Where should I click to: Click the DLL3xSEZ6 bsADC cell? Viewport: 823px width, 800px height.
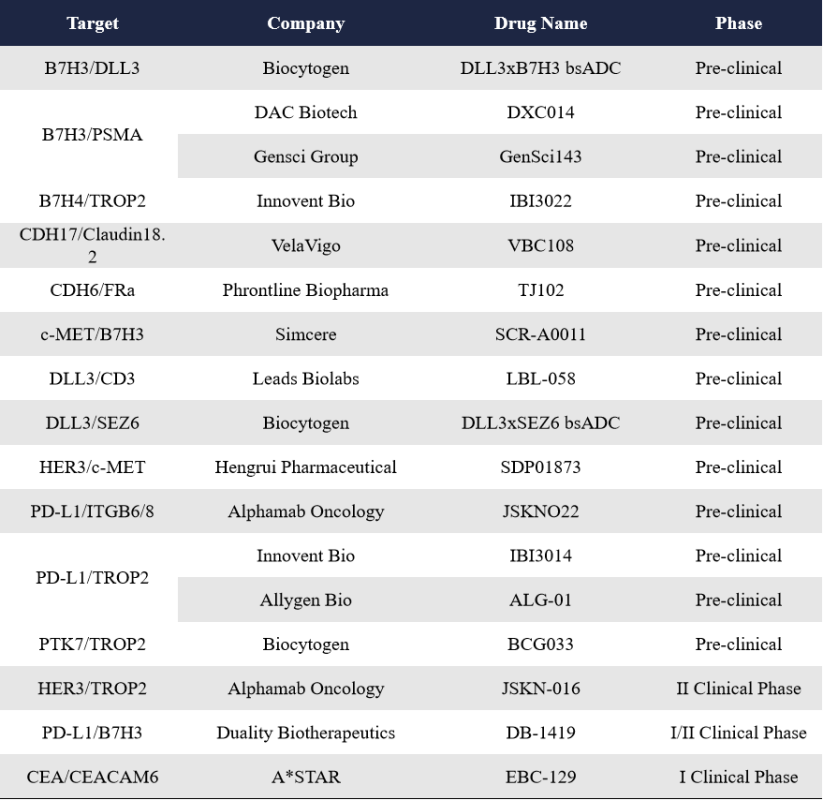[x=541, y=423]
